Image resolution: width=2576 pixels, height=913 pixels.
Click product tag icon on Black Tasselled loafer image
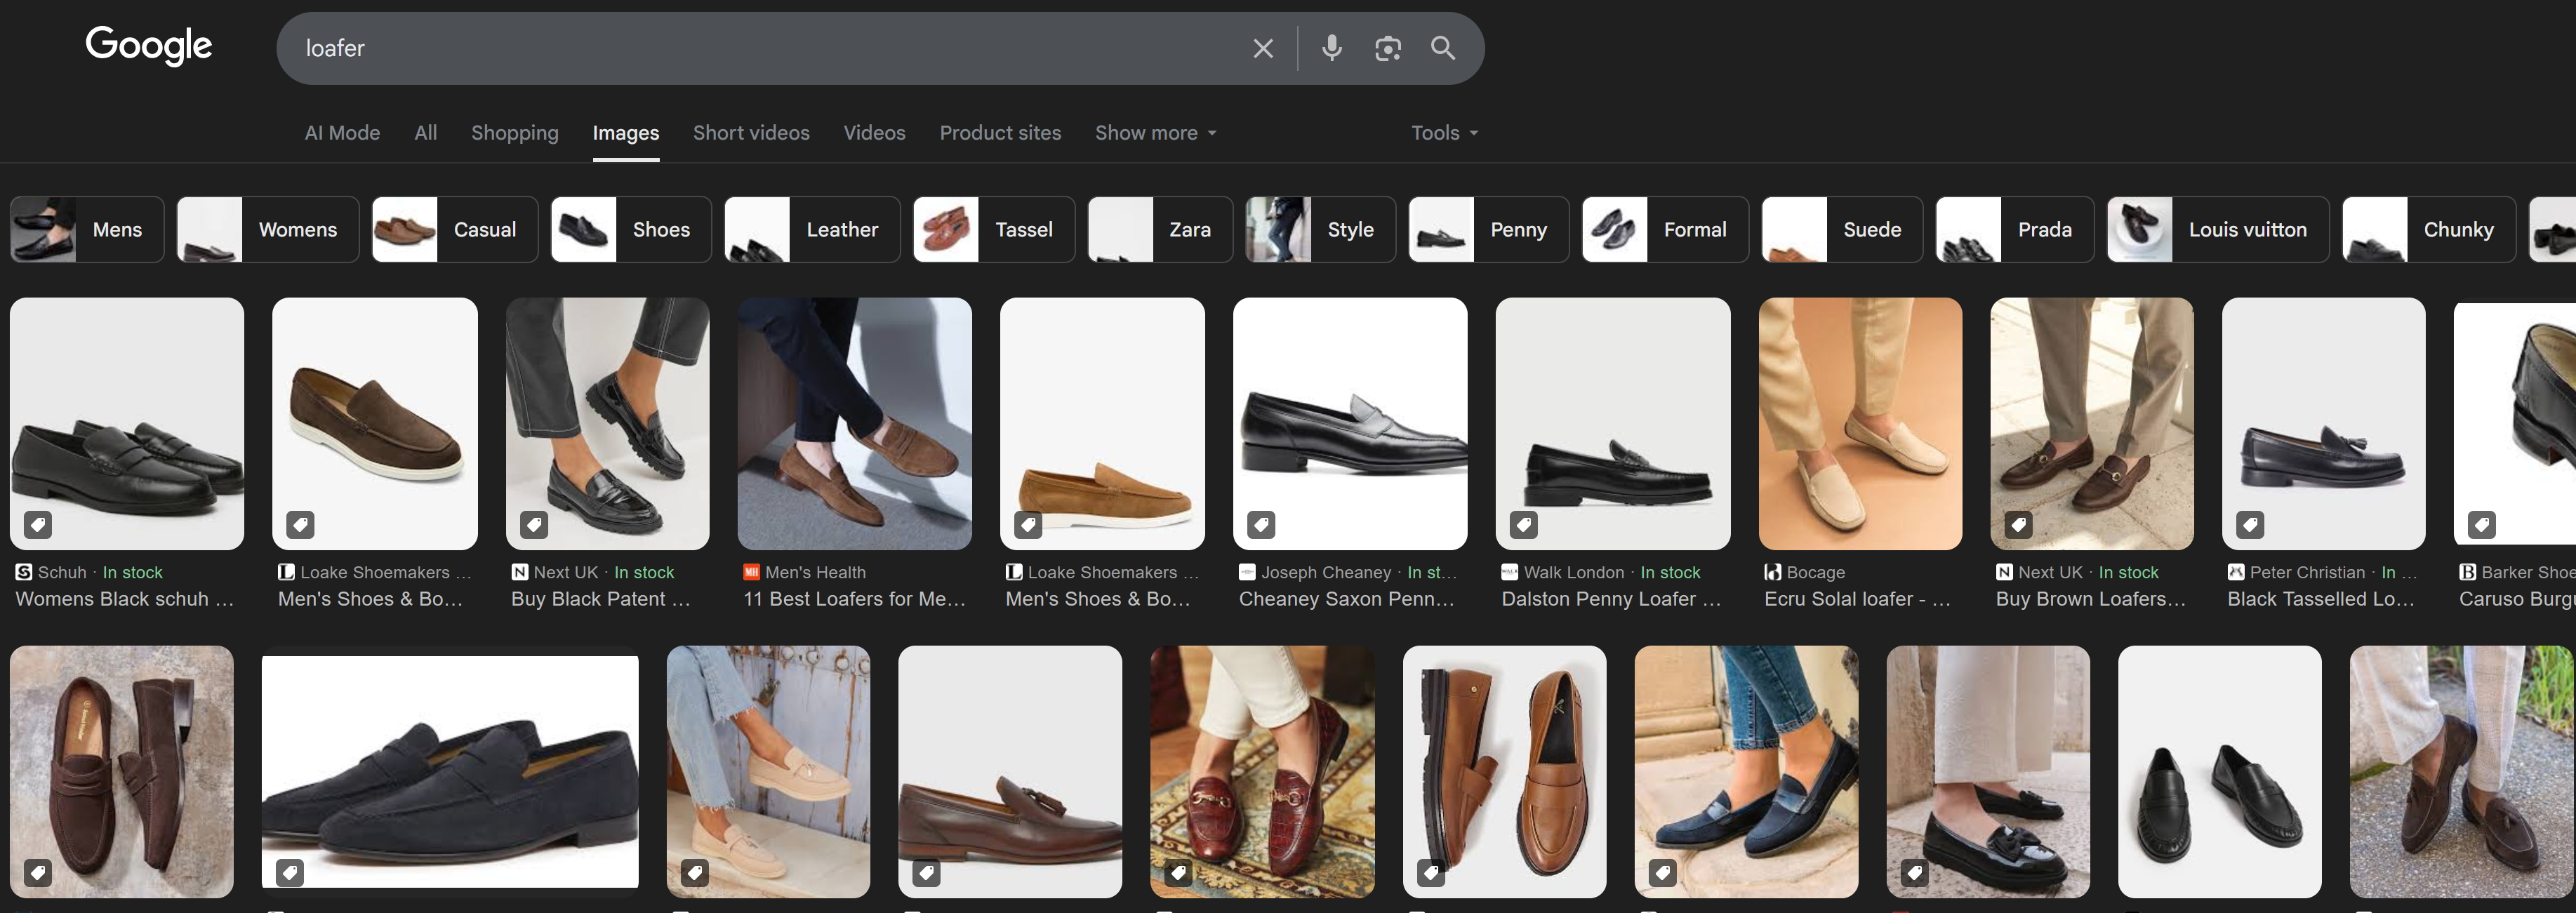point(2250,524)
